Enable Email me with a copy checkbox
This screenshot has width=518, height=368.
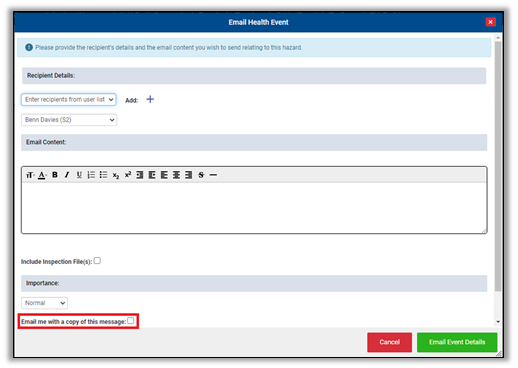(x=131, y=321)
